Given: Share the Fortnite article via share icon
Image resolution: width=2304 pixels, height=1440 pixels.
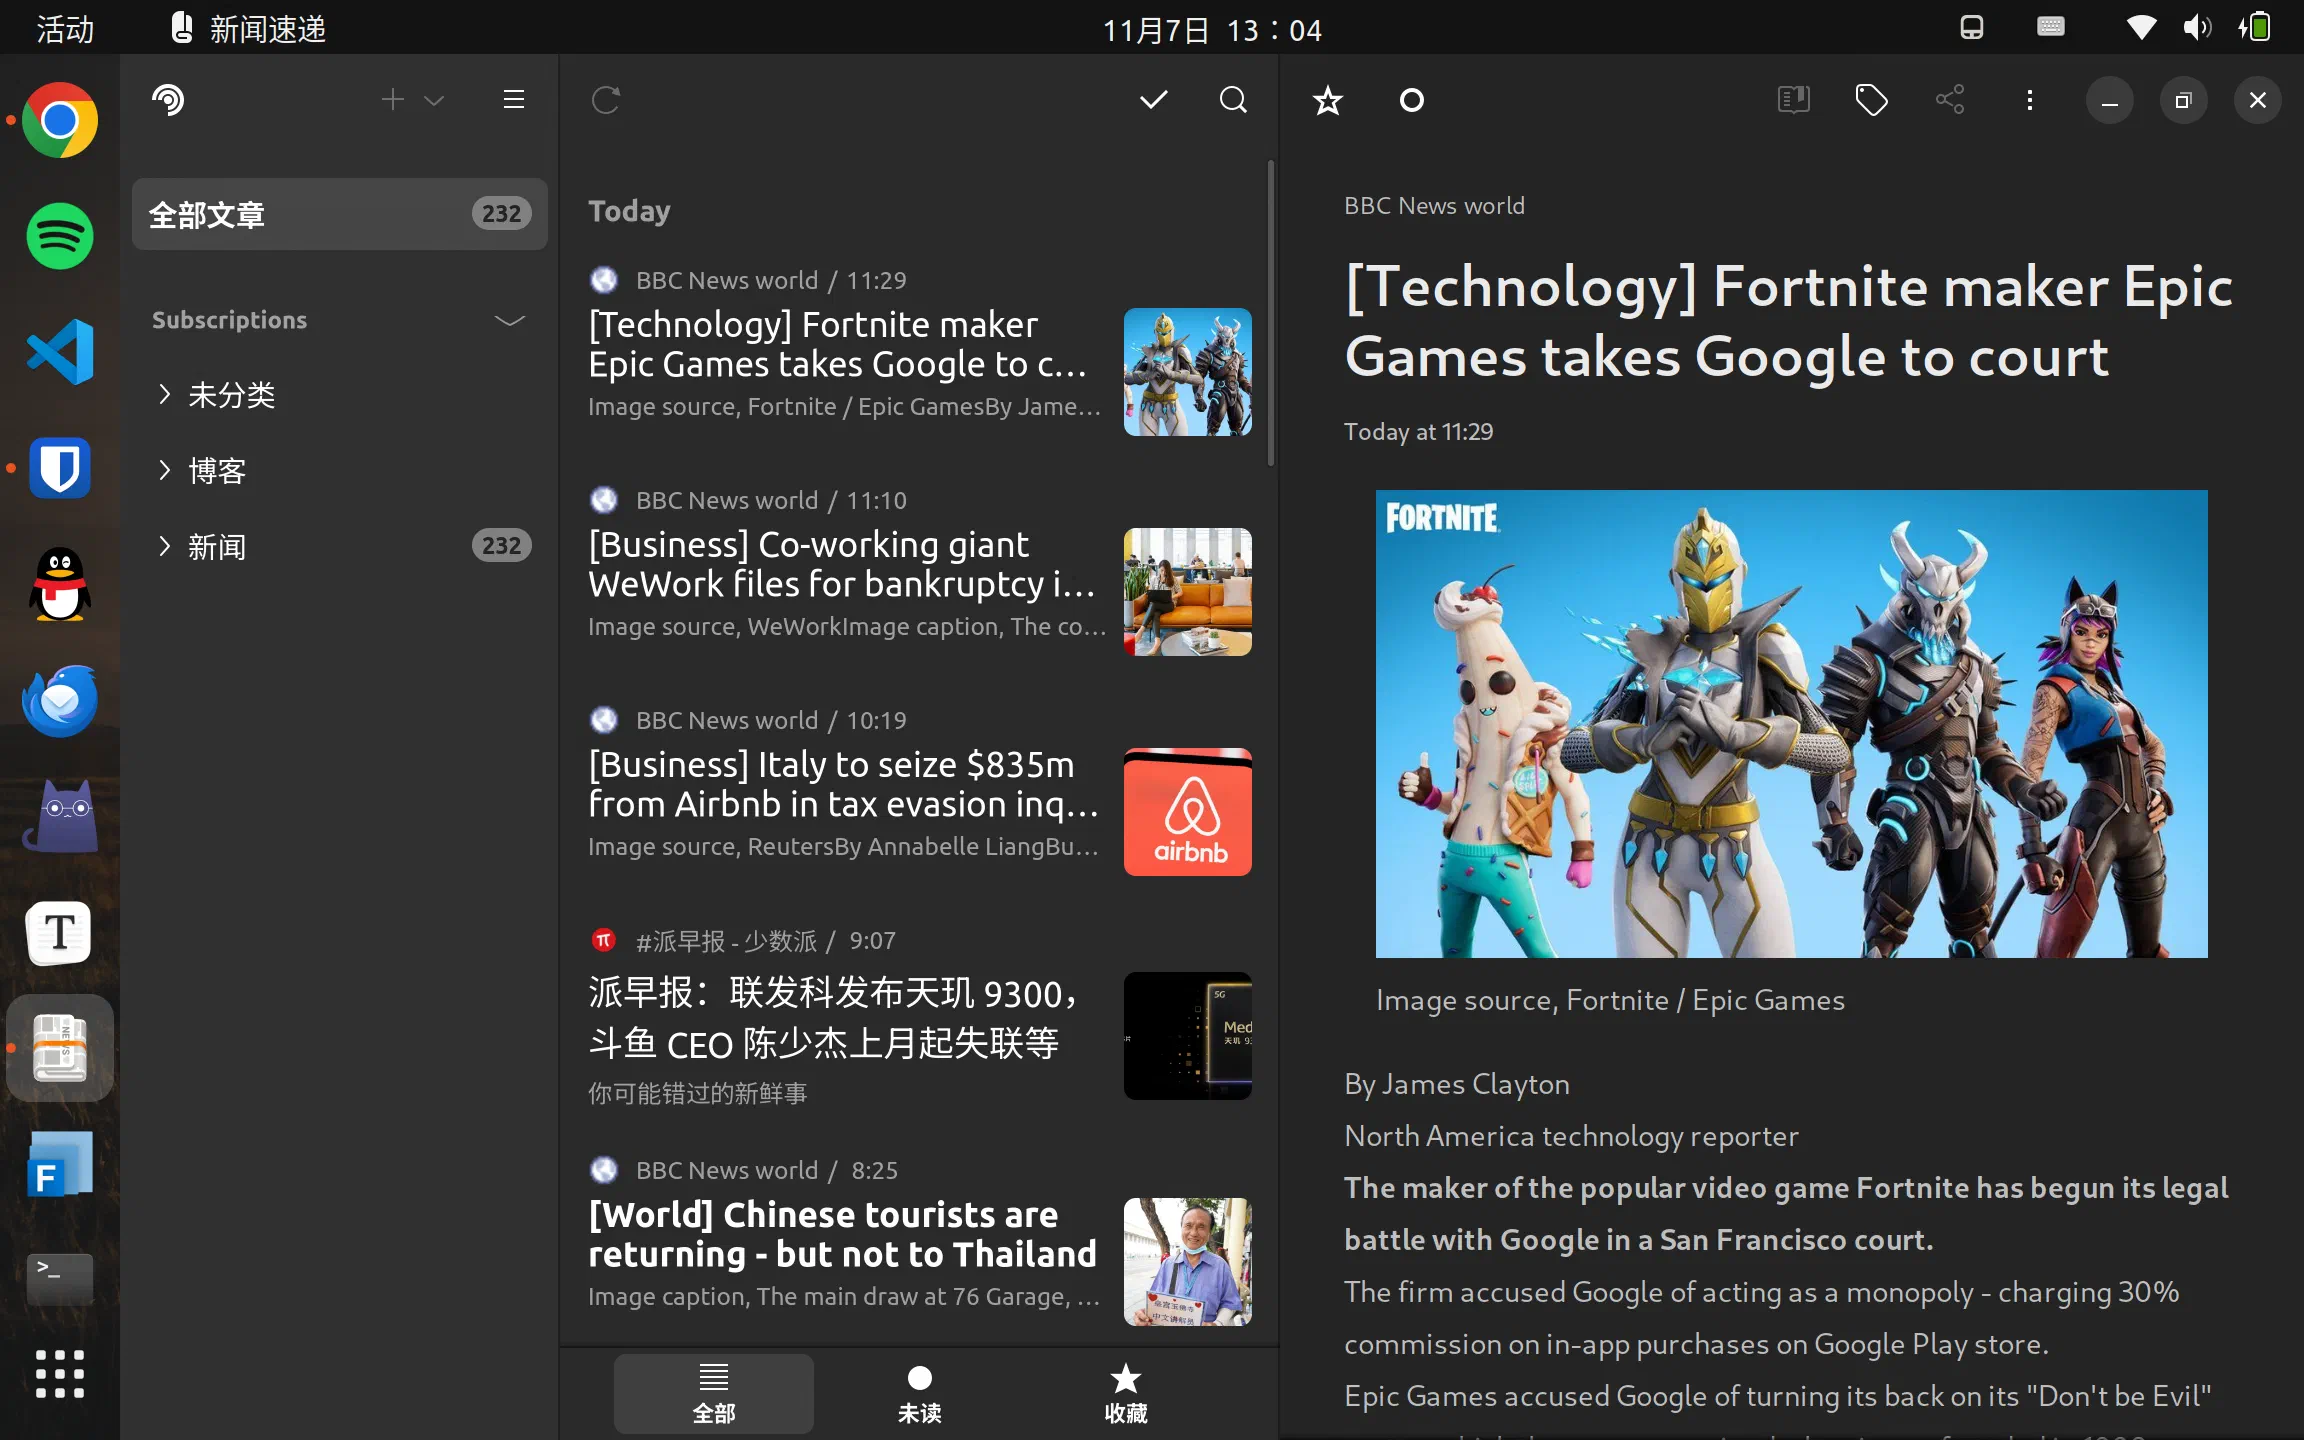Looking at the screenshot, I should click(1951, 100).
